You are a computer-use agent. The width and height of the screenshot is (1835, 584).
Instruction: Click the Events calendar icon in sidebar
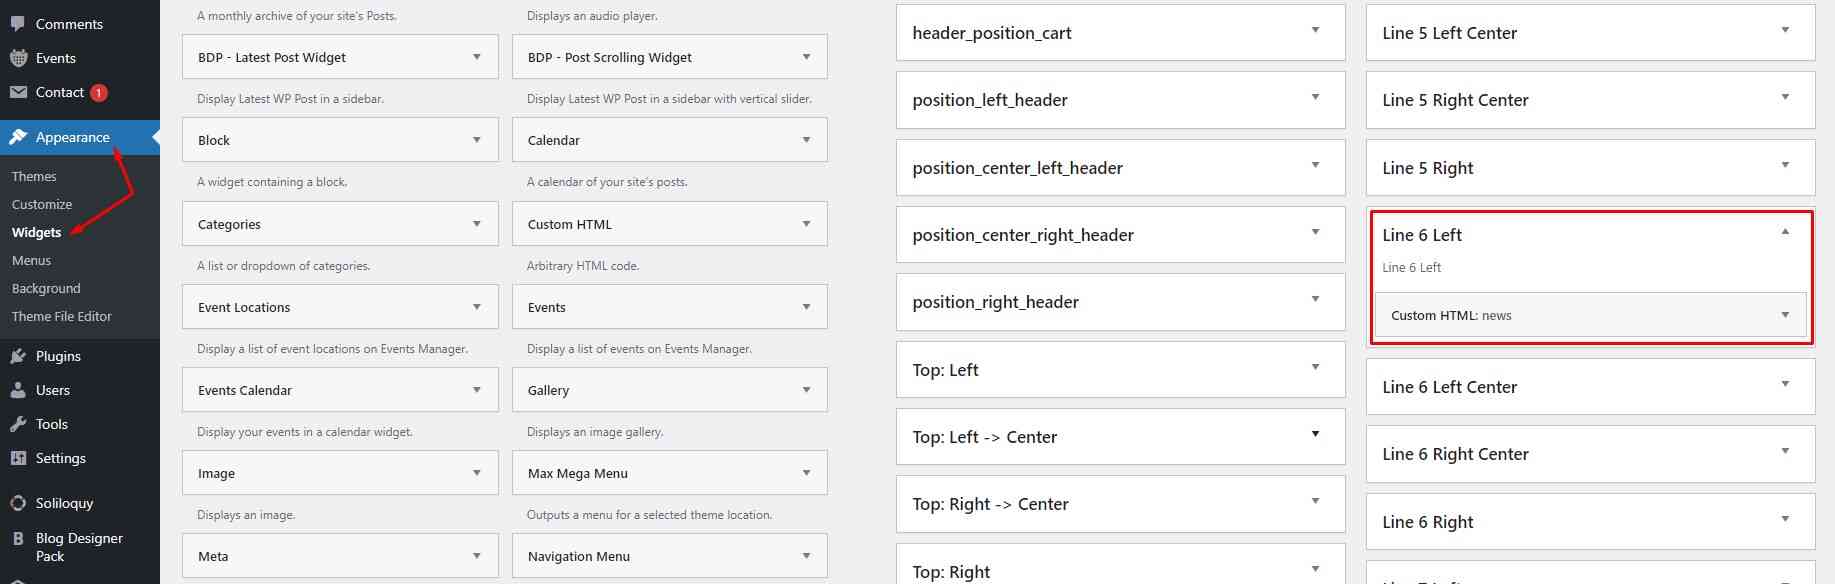coord(18,58)
